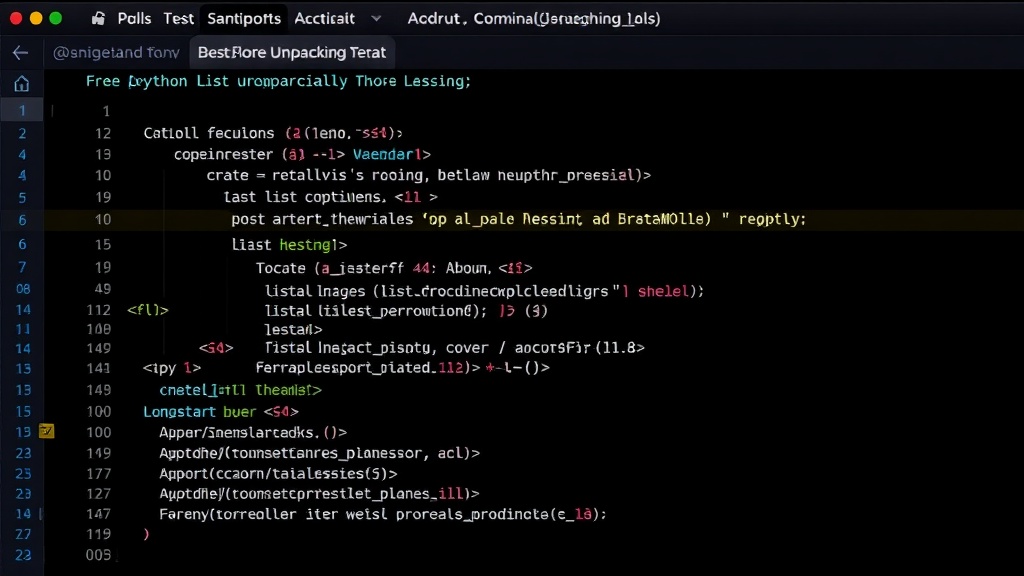Click the back arrow icon
Image resolution: width=1024 pixels, height=576 pixels.
click(20, 52)
